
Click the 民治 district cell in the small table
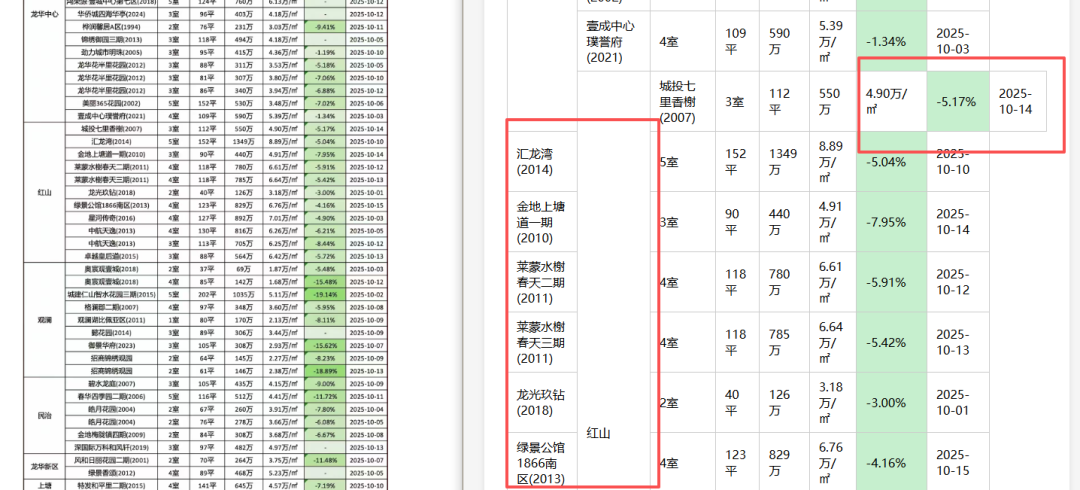coord(44,415)
